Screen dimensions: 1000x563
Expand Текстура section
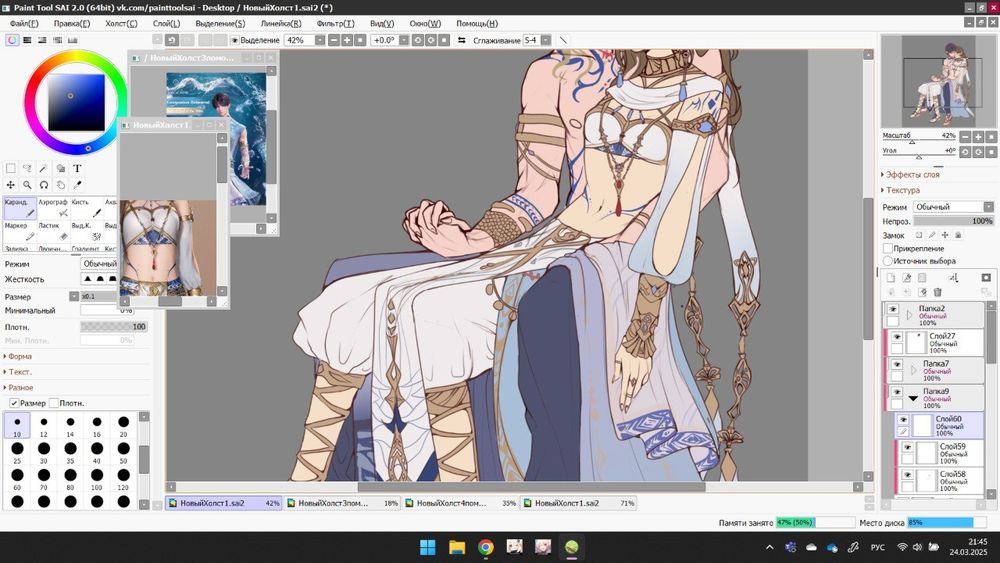pos(901,190)
